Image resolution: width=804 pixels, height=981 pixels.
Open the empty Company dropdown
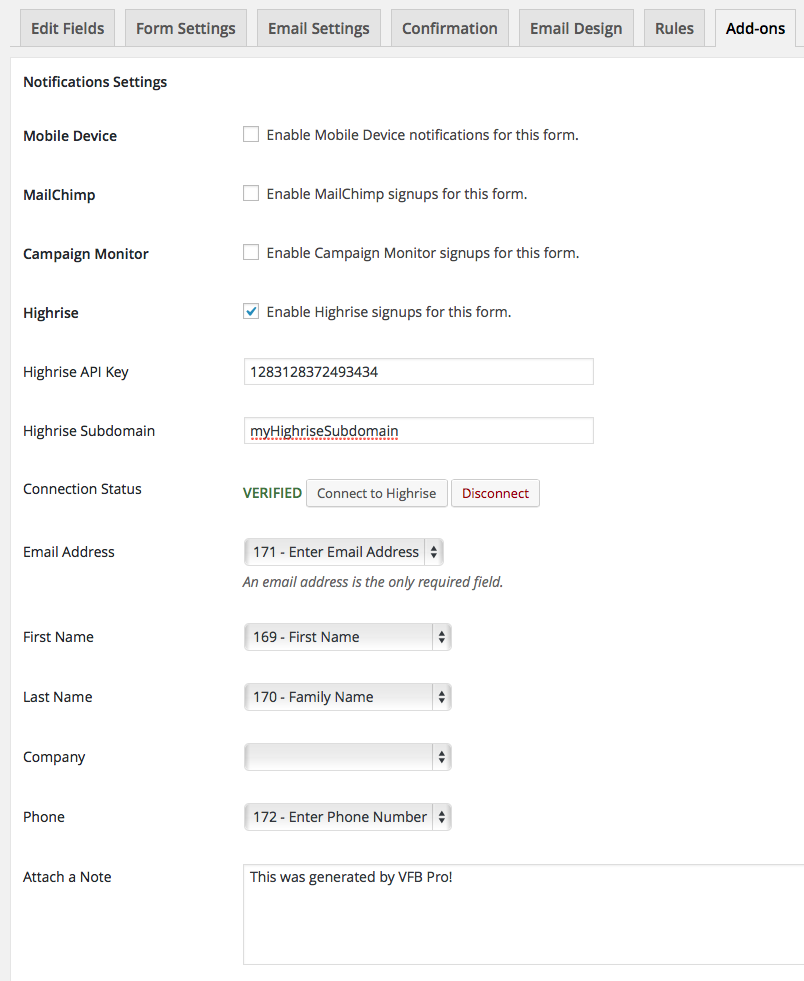pyautogui.click(x=347, y=757)
